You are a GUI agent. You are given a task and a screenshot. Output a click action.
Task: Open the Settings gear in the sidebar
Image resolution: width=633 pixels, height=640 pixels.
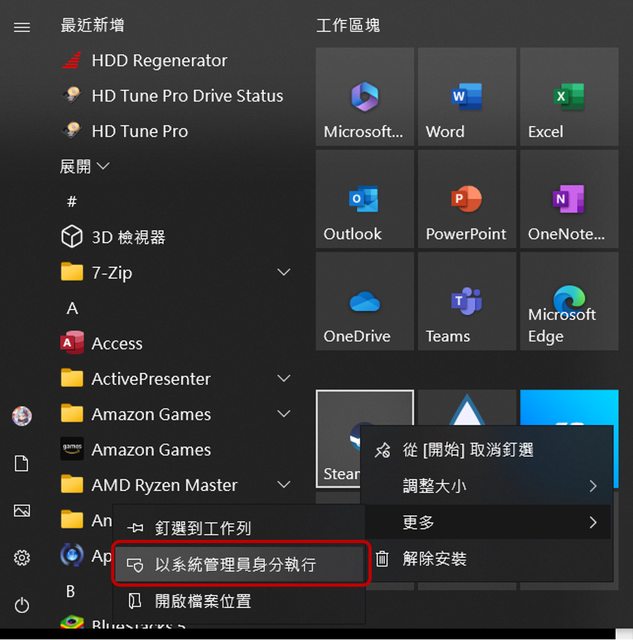pos(22,558)
